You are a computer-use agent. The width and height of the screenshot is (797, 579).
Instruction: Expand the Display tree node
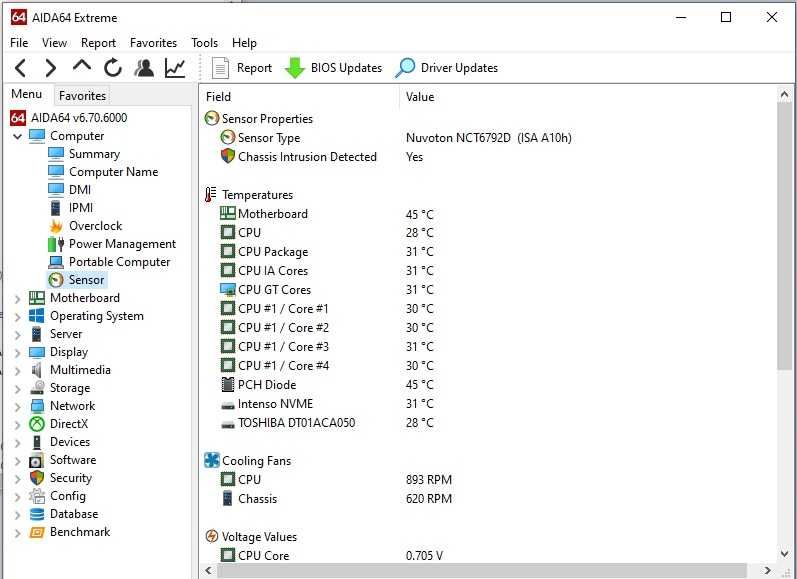click(18, 352)
